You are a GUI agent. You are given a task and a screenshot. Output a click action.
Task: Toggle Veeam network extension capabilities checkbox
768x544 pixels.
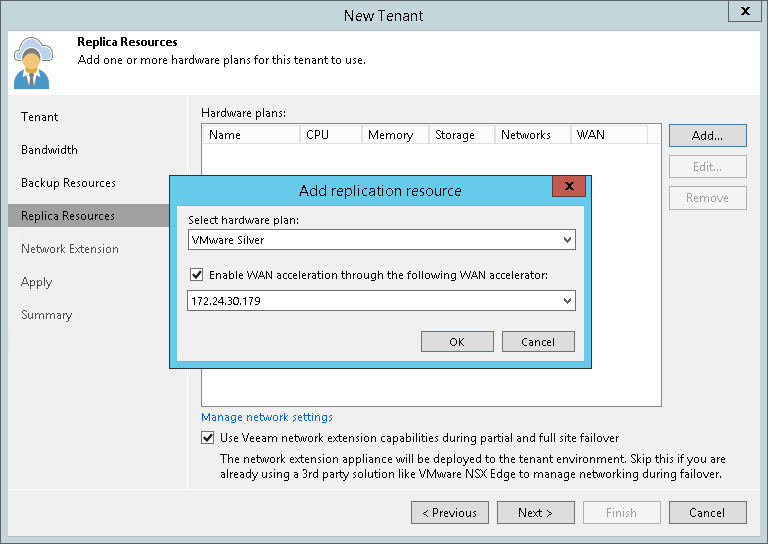(x=208, y=438)
